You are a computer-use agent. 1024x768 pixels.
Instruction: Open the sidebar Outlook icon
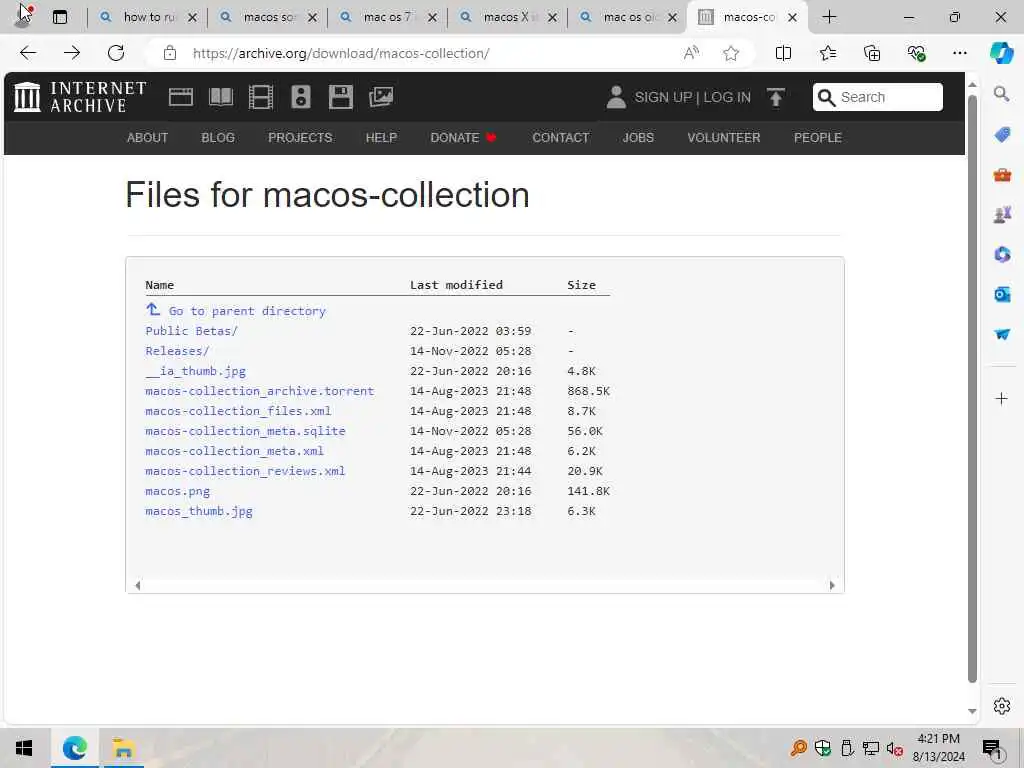(1002, 295)
